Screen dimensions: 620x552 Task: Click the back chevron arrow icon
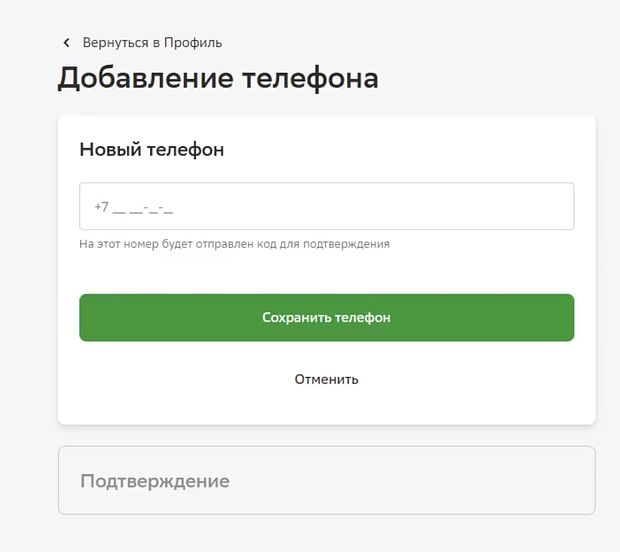[x=67, y=43]
